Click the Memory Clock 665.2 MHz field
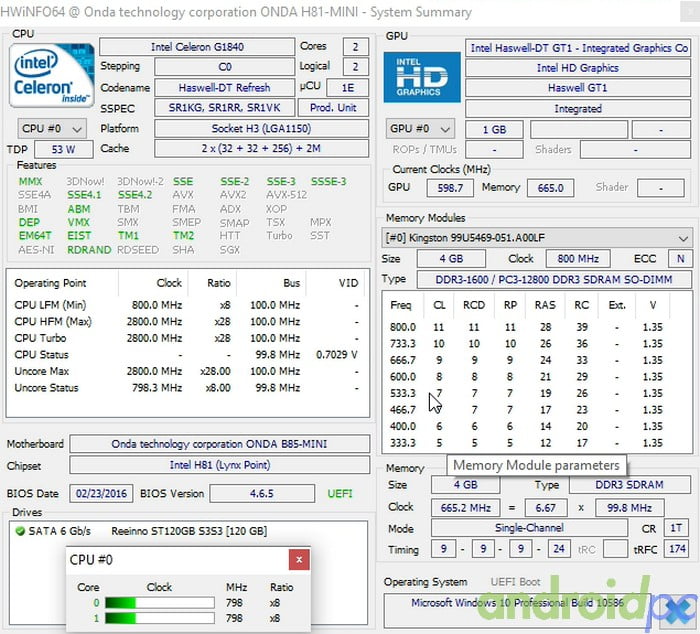 466,508
